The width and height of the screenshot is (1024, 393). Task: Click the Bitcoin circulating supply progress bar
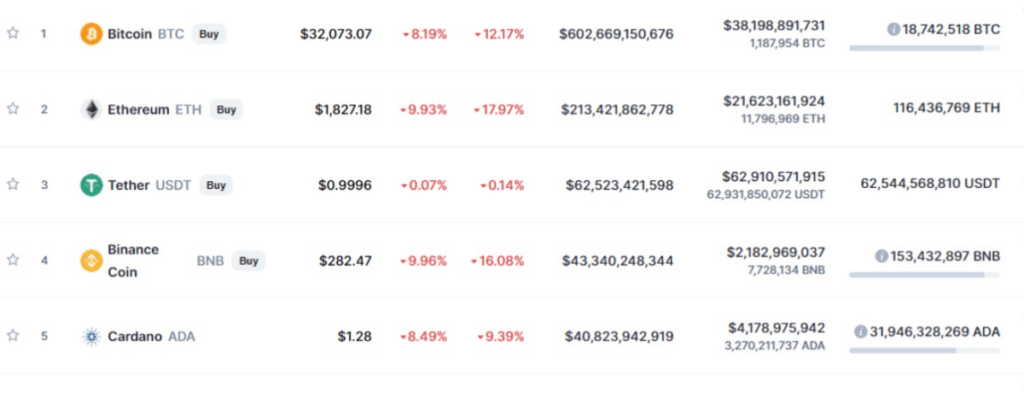(x=924, y=48)
